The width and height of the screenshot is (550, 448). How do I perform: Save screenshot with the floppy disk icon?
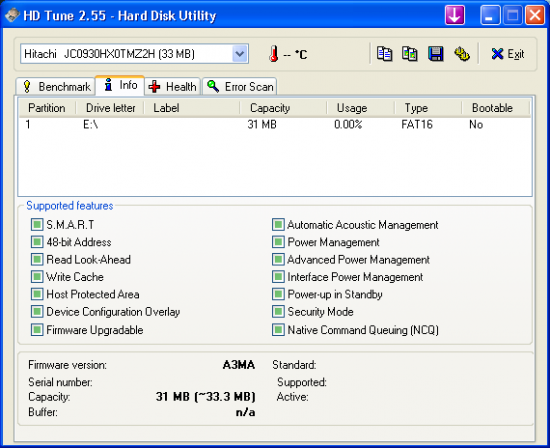[436, 54]
